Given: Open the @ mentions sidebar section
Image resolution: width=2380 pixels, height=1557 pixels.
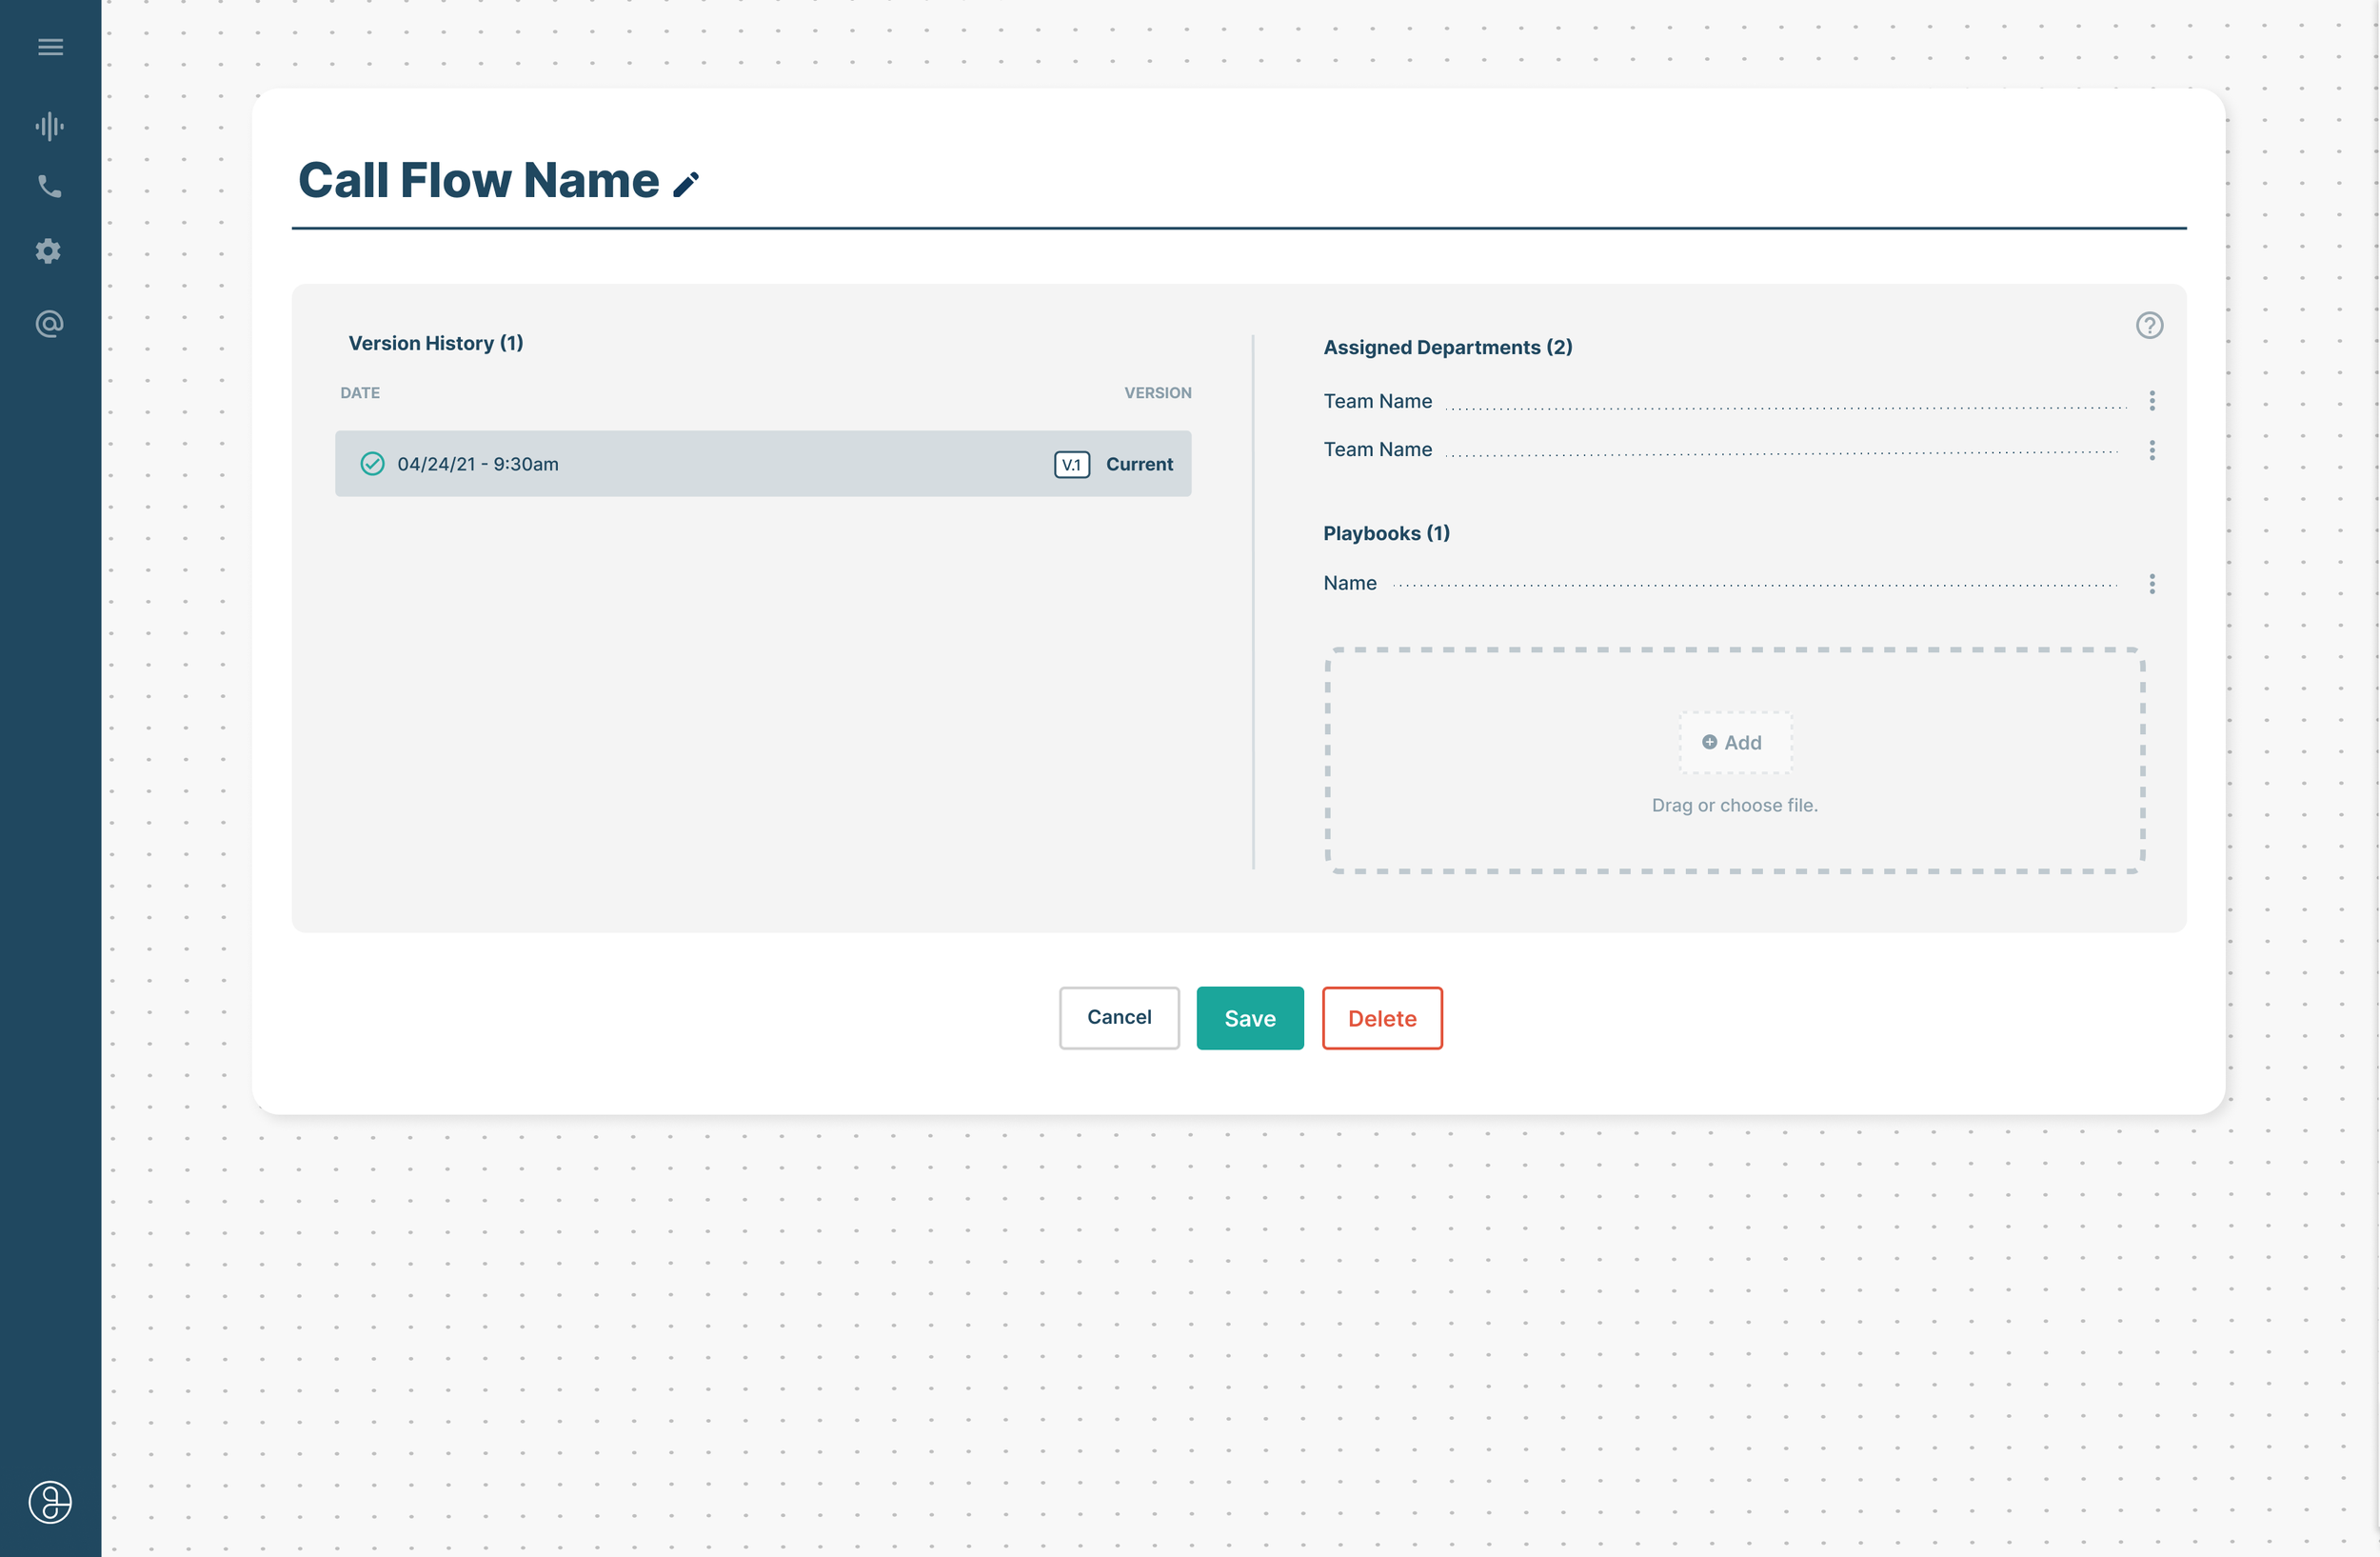Looking at the screenshot, I should click(x=49, y=324).
